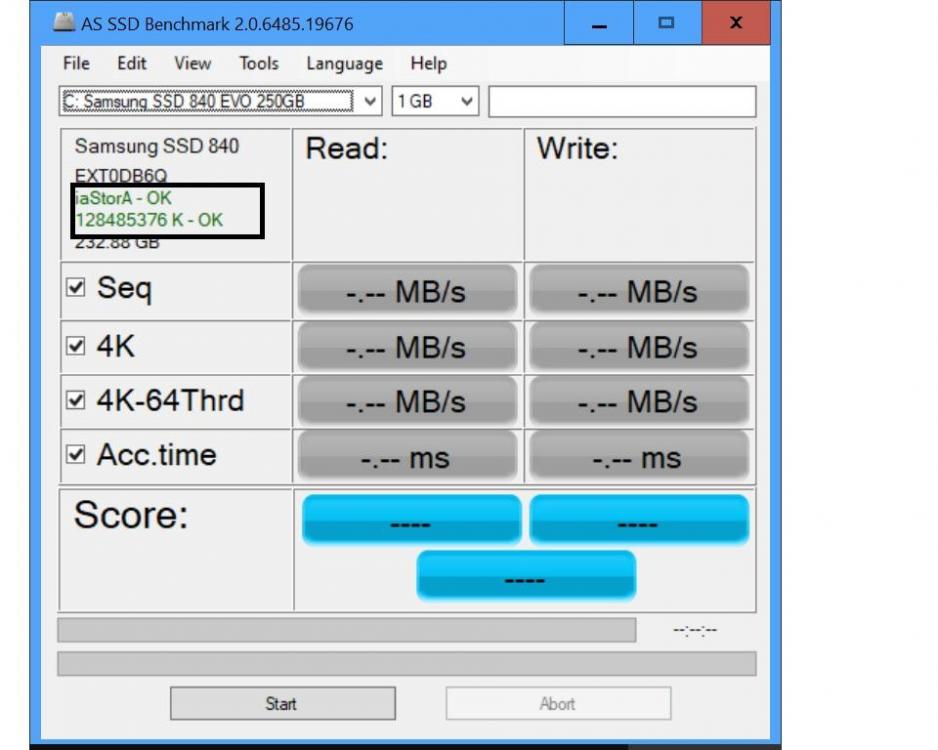Uncheck the Acc.time test checkbox
Screen dimensions: 938x750
(x=75, y=454)
